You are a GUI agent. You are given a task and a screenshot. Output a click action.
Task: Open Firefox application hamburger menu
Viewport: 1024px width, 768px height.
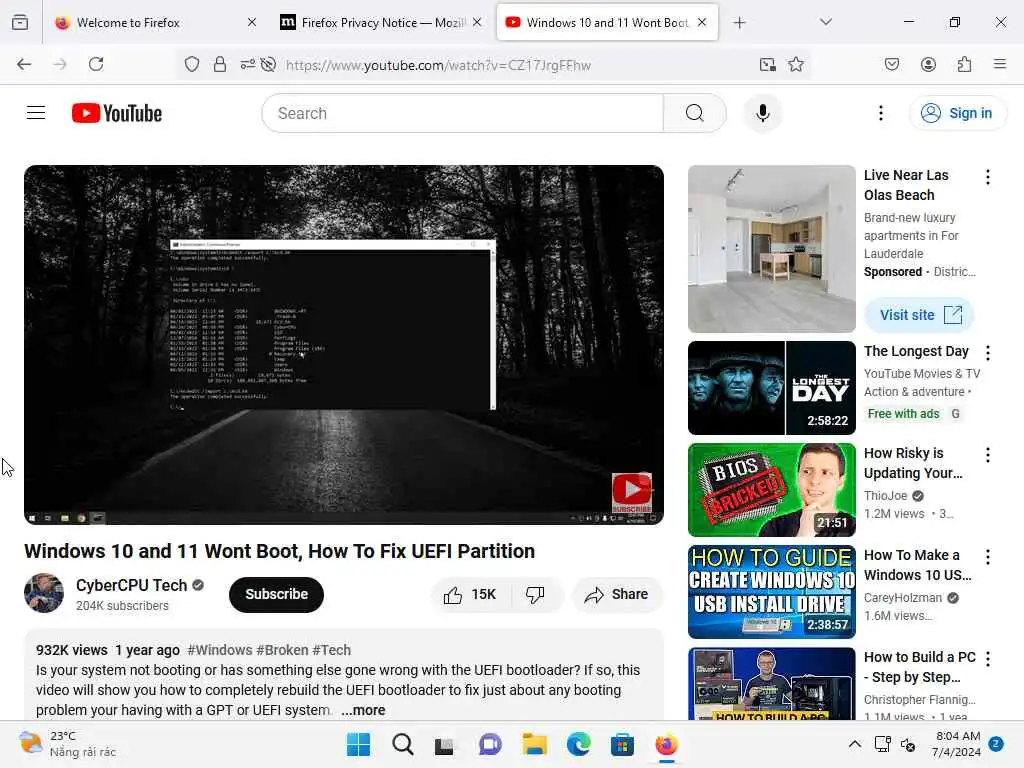[x=1000, y=64]
